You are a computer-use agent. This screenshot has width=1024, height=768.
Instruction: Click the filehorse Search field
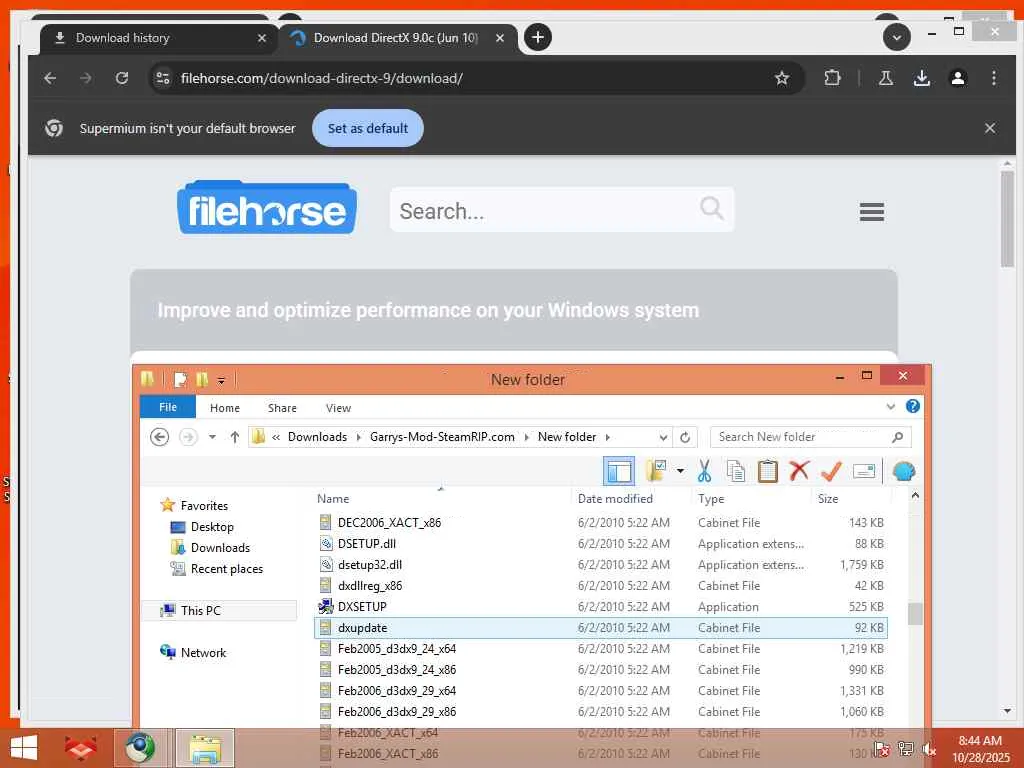[x=562, y=210]
